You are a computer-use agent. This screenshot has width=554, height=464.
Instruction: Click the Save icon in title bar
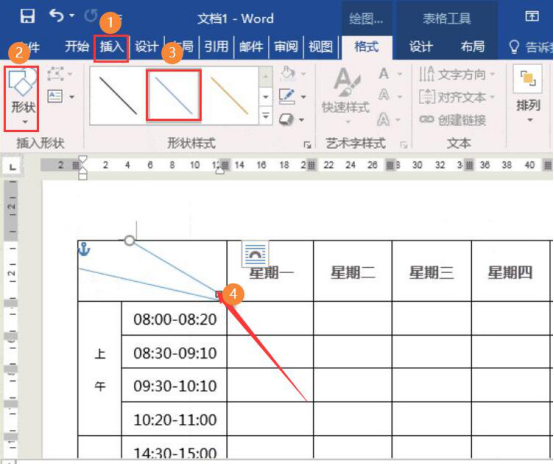click(x=27, y=16)
